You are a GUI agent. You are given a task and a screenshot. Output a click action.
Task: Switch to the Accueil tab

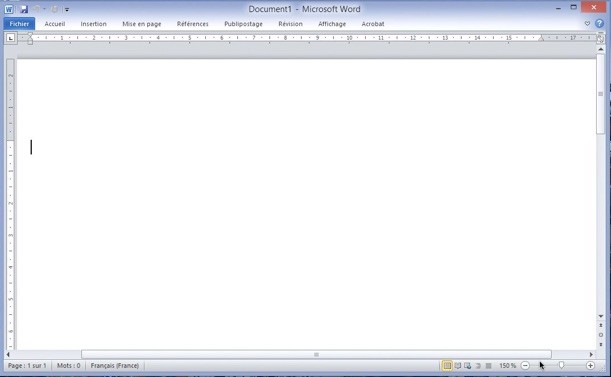pyautogui.click(x=55, y=24)
